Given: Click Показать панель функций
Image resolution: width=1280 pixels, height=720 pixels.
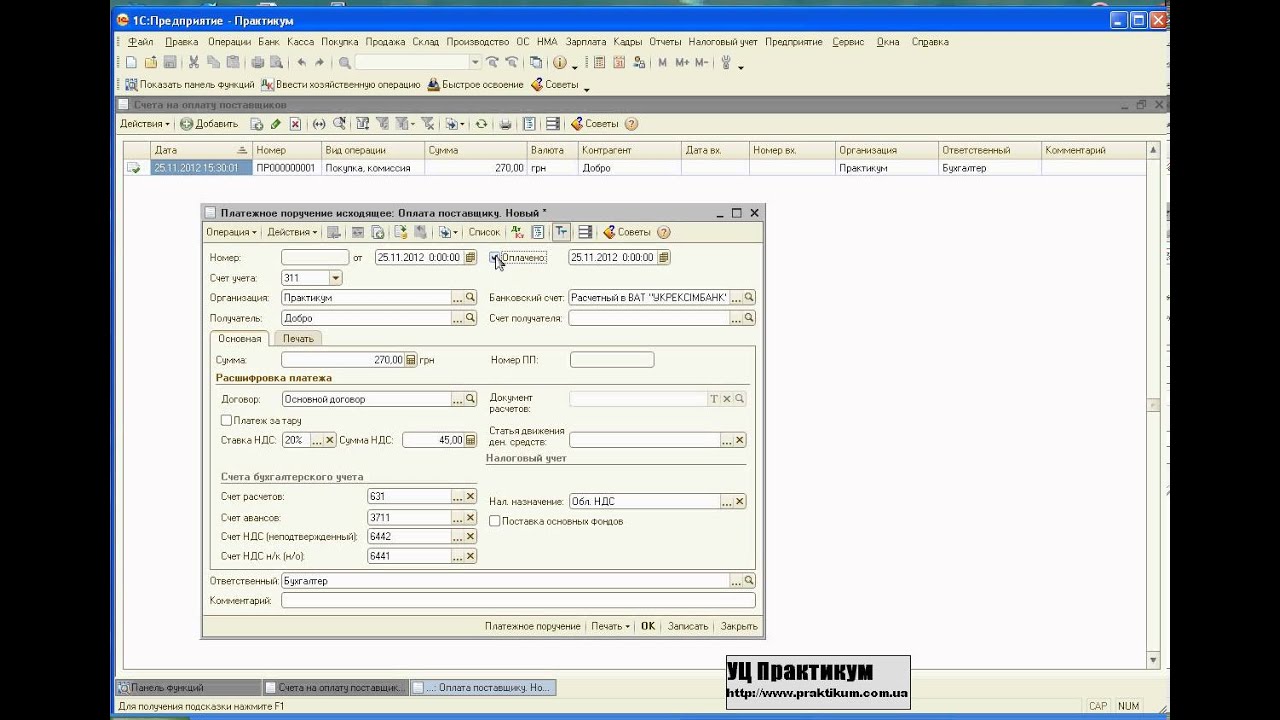Looking at the screenshot, I should click(x=188, y=85).
